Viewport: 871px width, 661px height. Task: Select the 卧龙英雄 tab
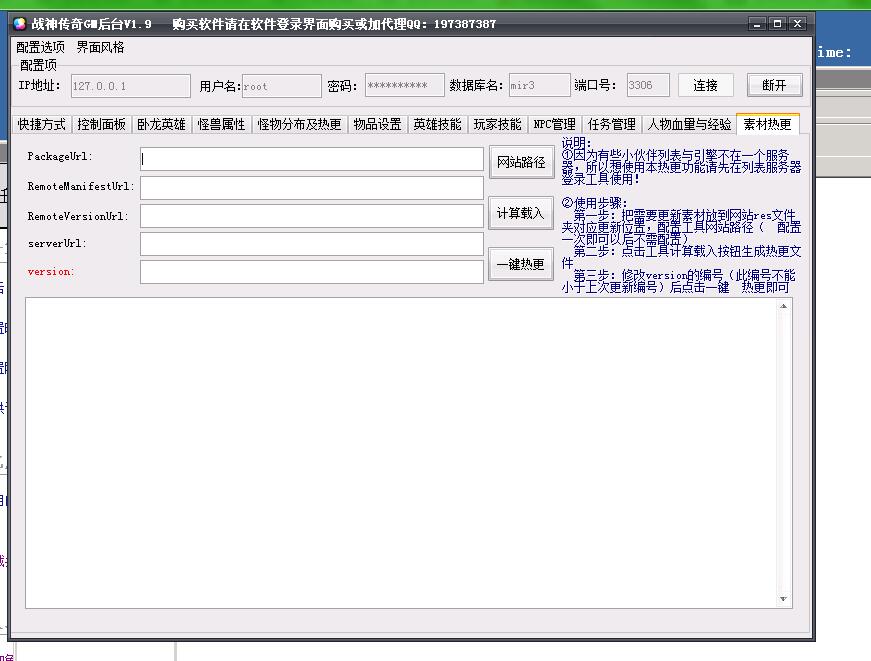point(162,124)
